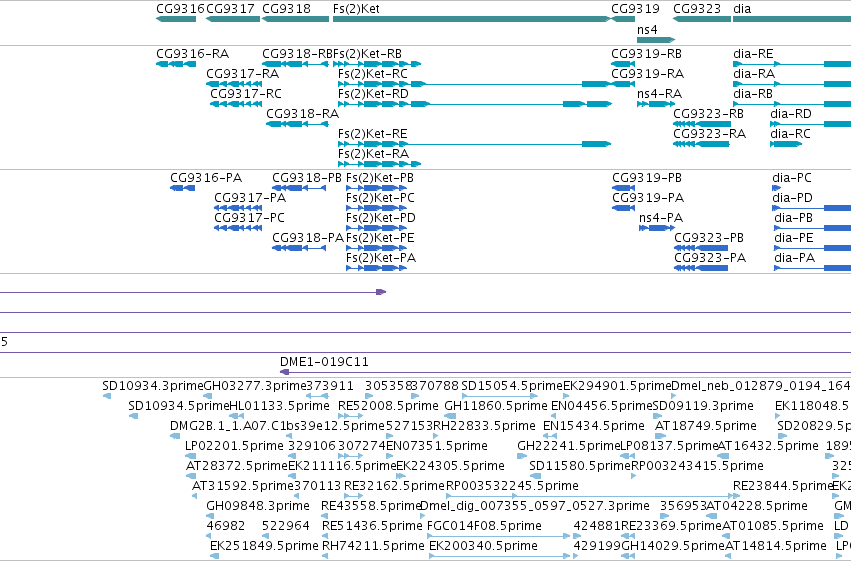Screen dimensions: 851x561
Task: Select transcript label Fs(2)Ket-RD
Action: (x=373, y=94)
